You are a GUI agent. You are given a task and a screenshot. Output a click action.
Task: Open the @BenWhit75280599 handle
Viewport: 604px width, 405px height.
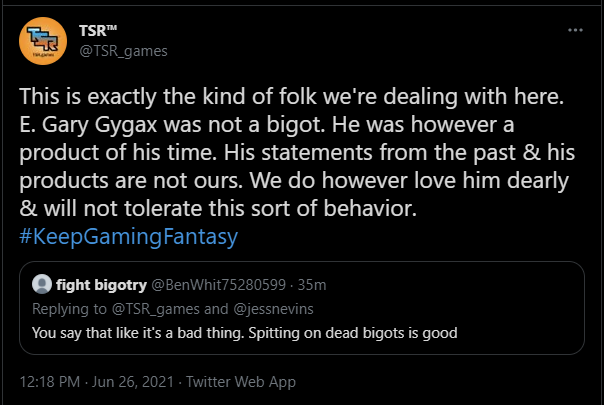click(x=218, y=285)
